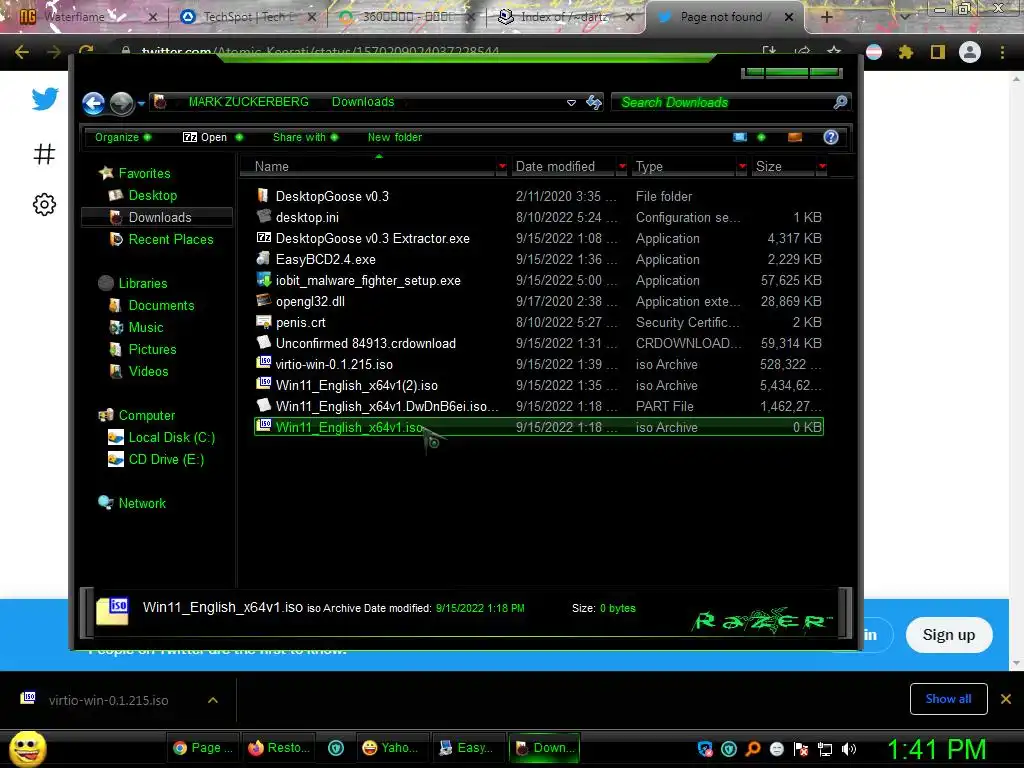The height and width of the screenshot is (768, 1024).
Task: Select CD Drive (E:)
Action: (166, 460)
